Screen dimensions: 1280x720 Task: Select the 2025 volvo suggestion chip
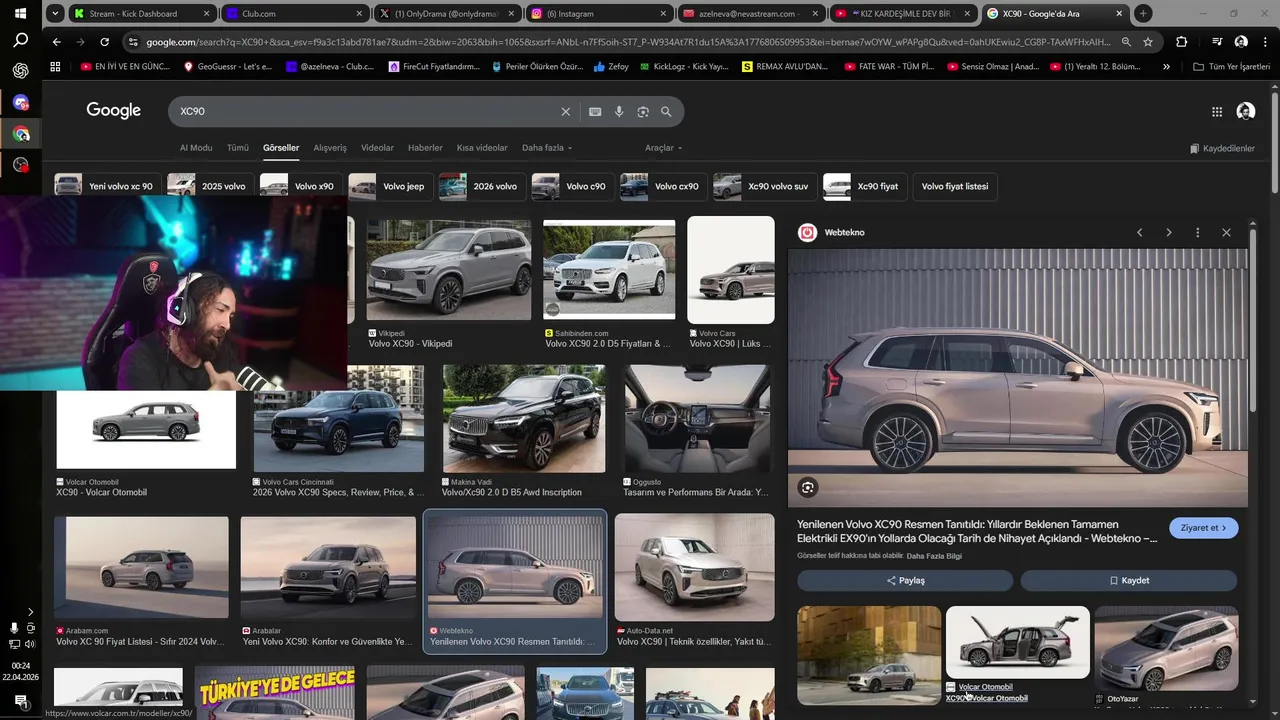210,186
